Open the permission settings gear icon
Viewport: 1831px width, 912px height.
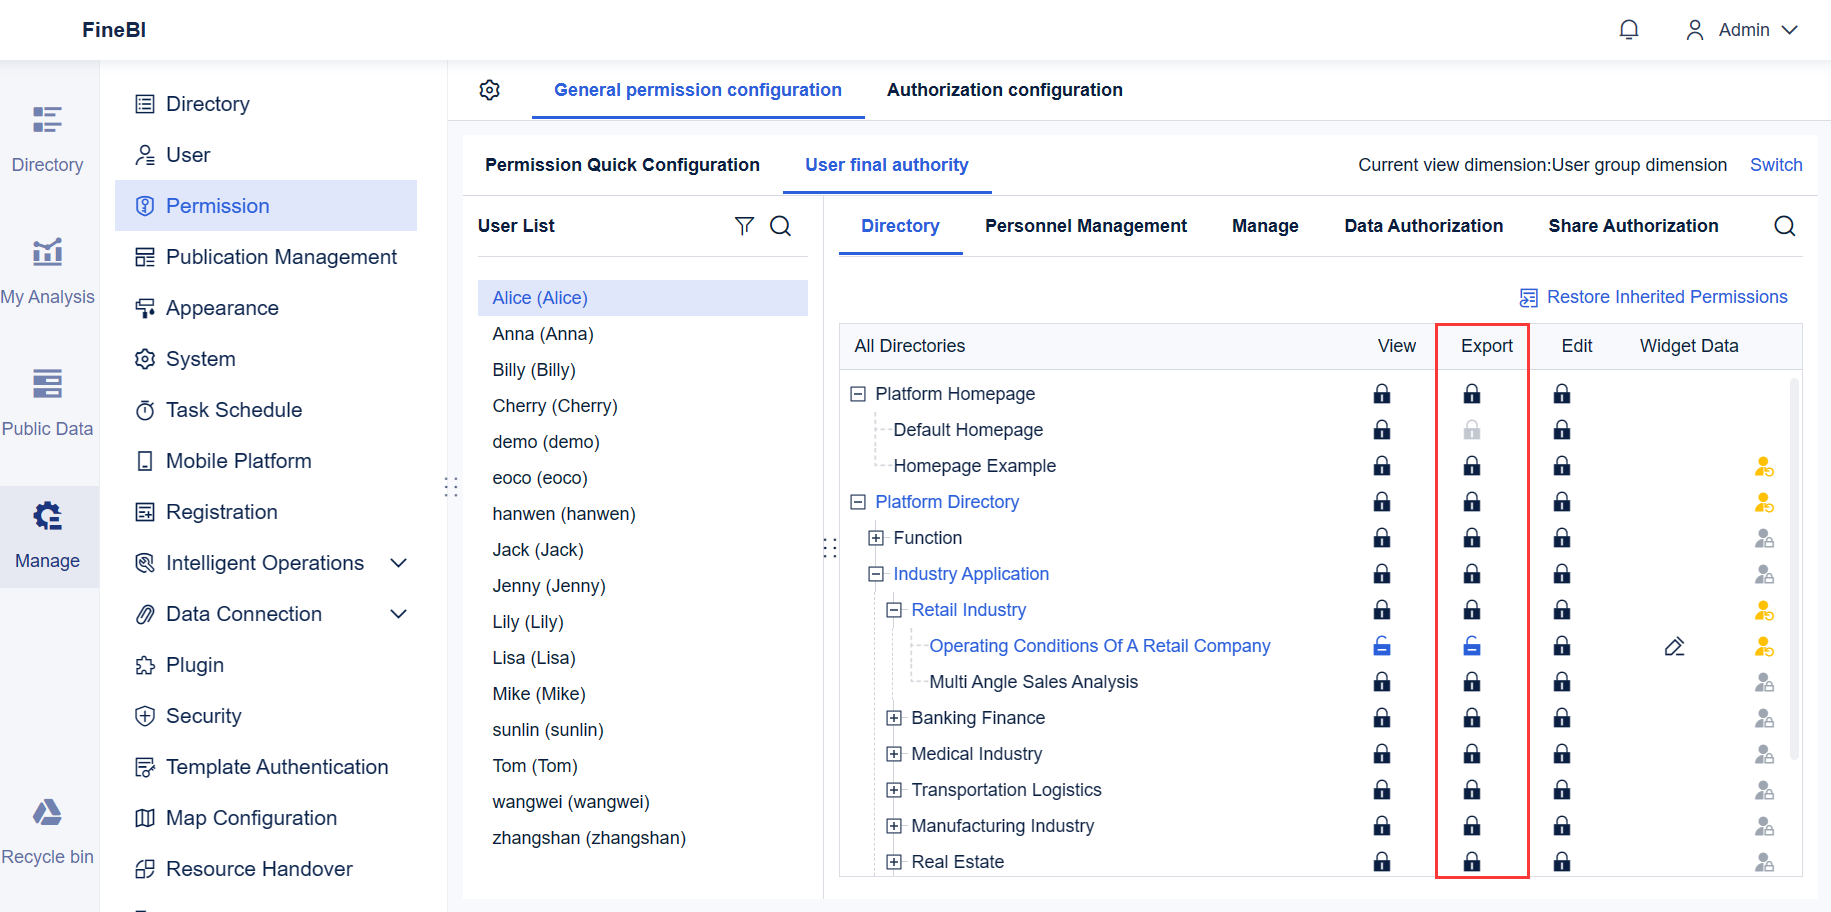pyautogui.click(x=489, y=90)
